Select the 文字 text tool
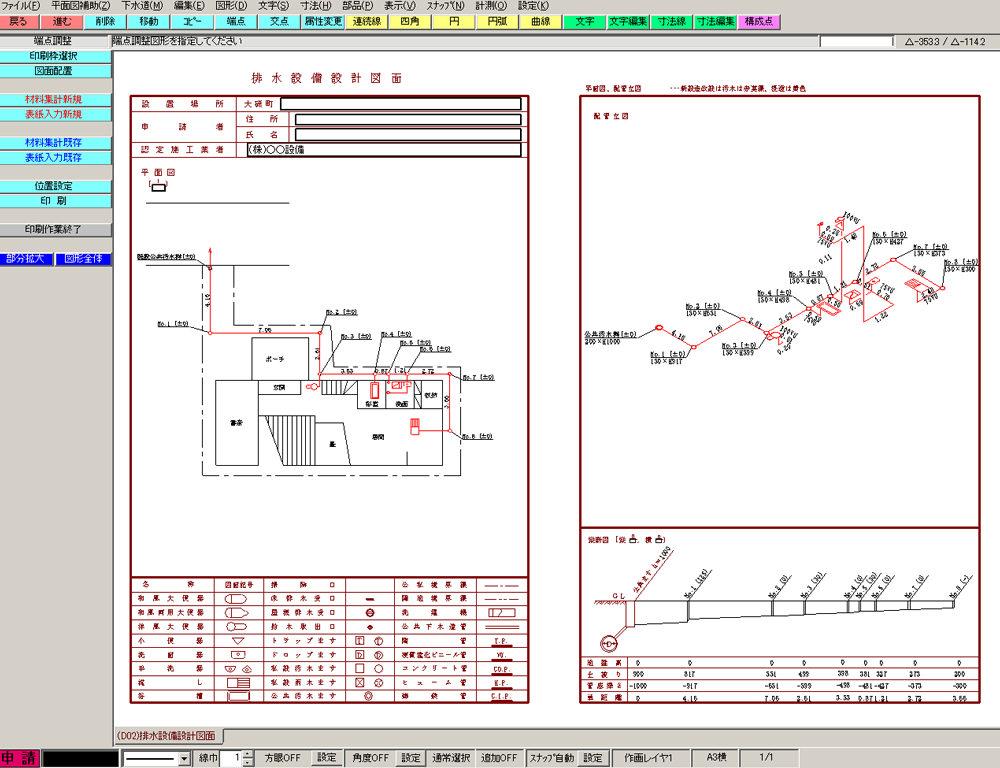Image resolution: width=1000 pixels, height=768 pixels. pos(584,22)
